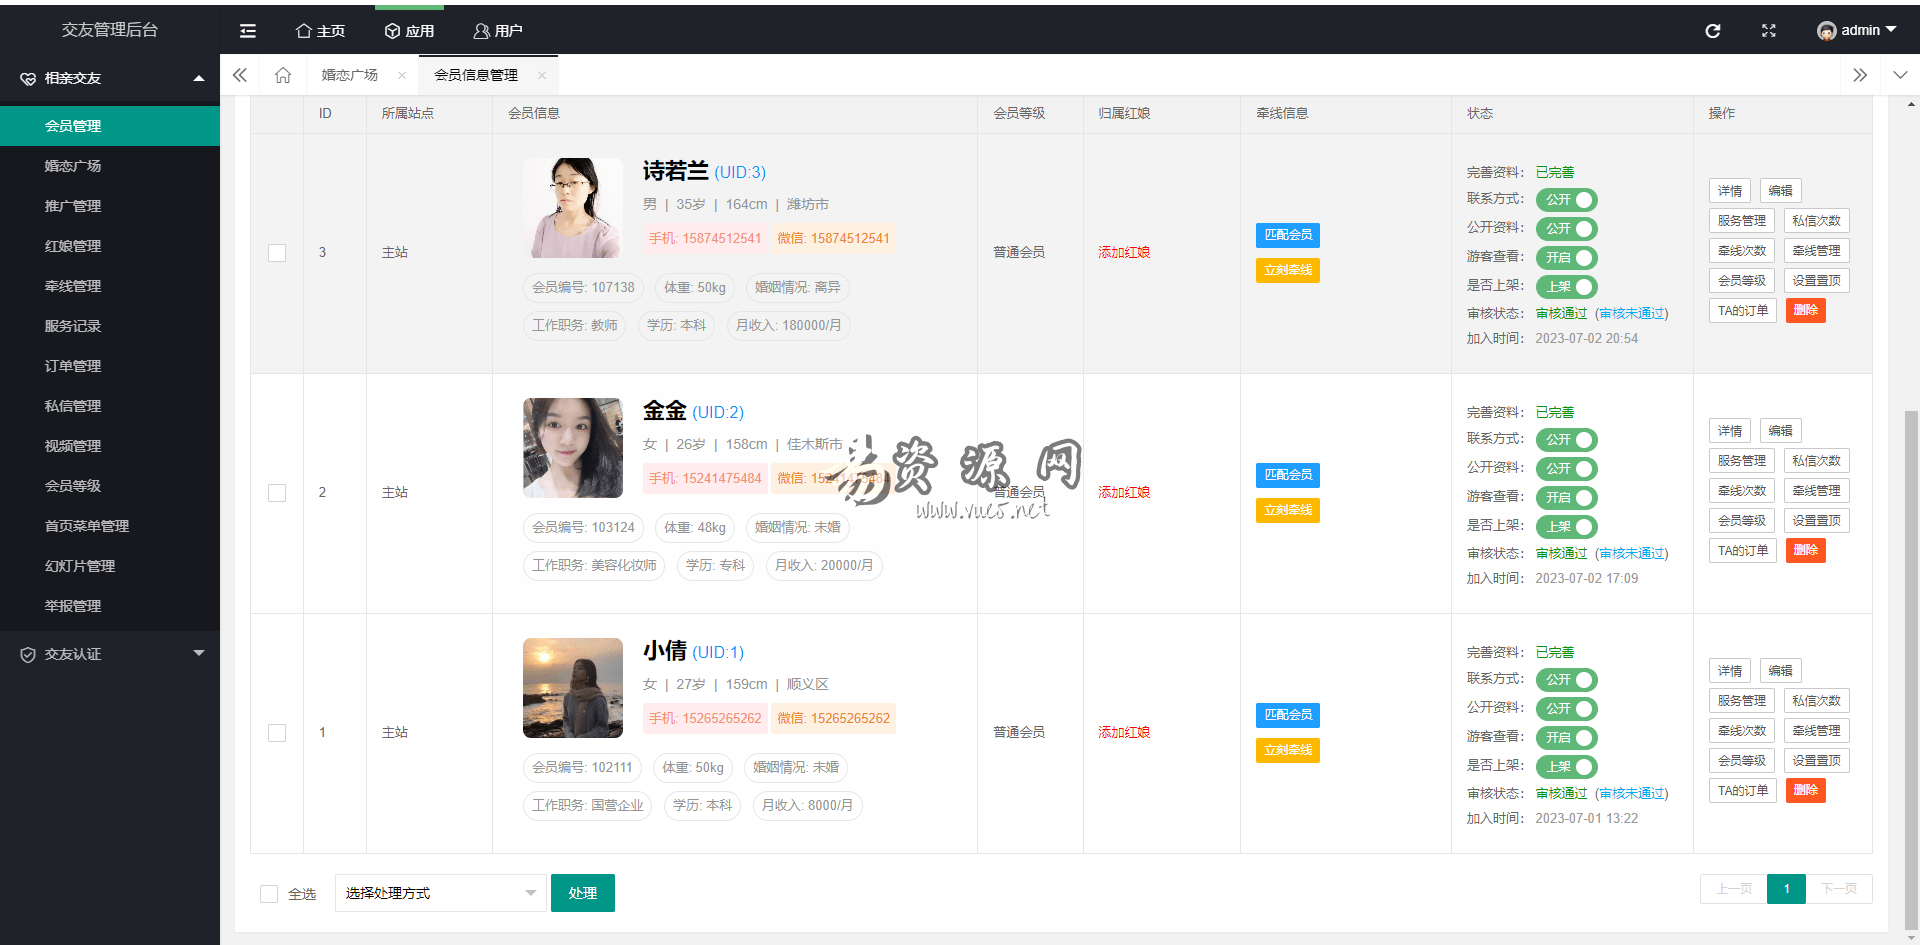1920x945 pixels.
Task: Open the 用户 top menu
Action: pos(498,31)
